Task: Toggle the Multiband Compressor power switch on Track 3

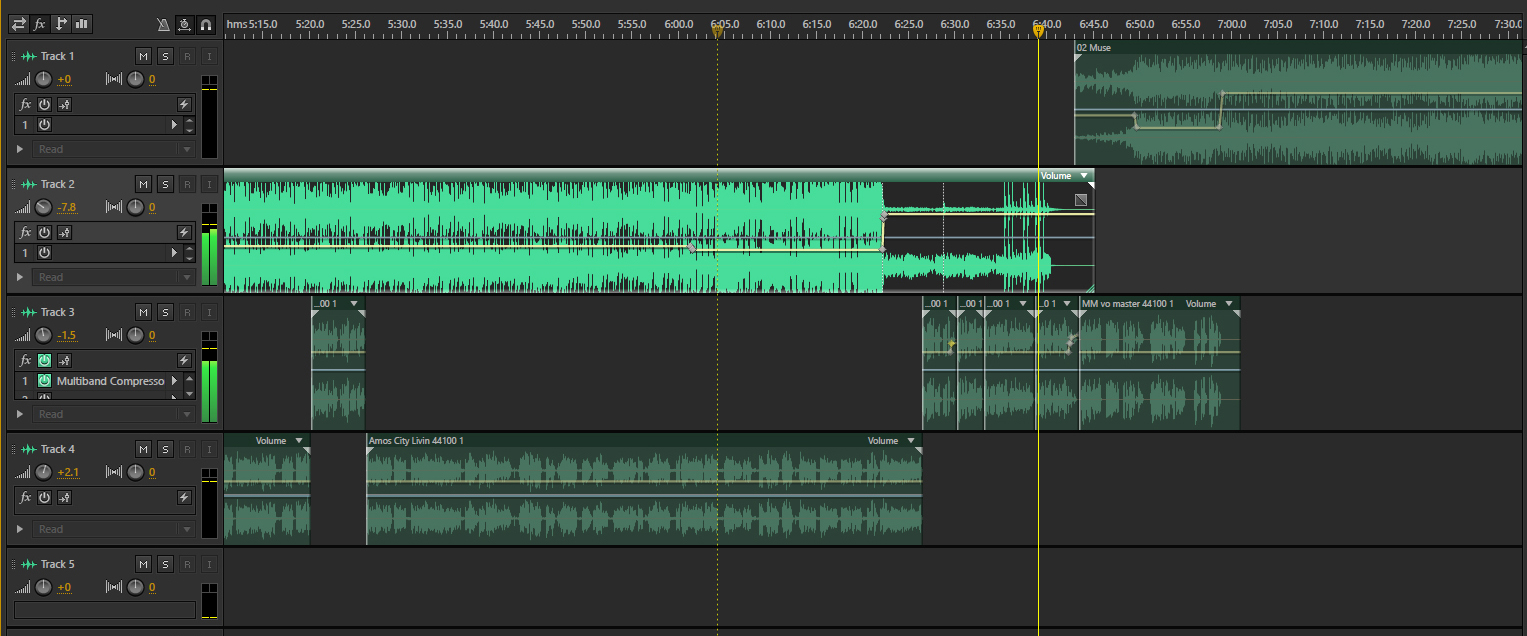Action: pyautogui.click(x=44, y=381)
